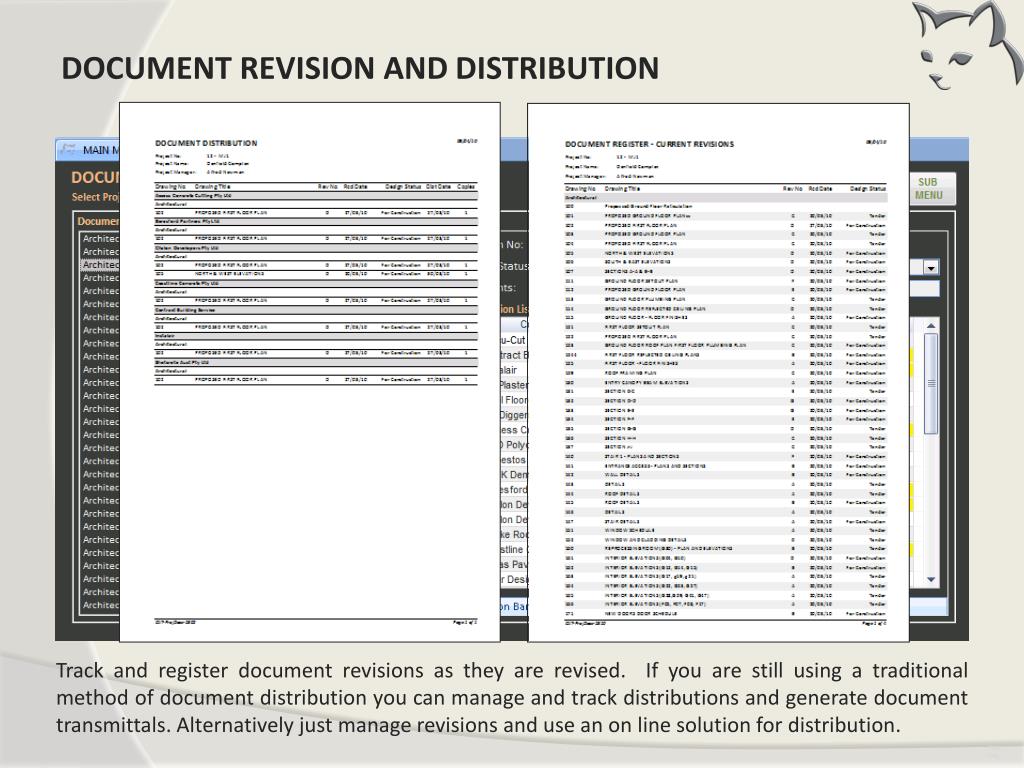Screen dimensions: 1024x768
Task: Open the Document Distribution report page
Action: (x=310, y=372)
